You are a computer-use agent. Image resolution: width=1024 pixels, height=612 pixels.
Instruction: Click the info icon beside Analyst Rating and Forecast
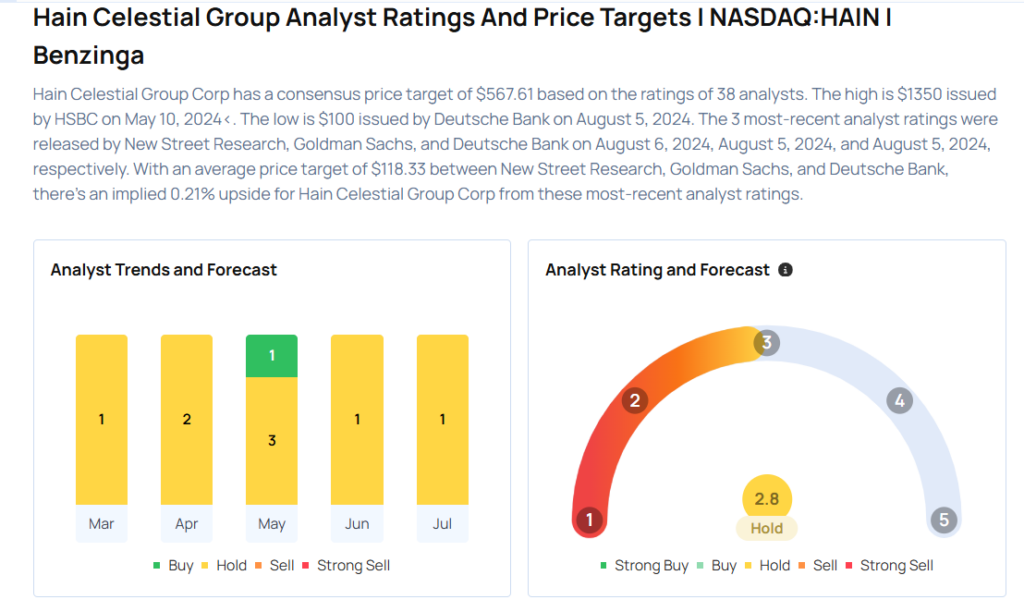785,270
